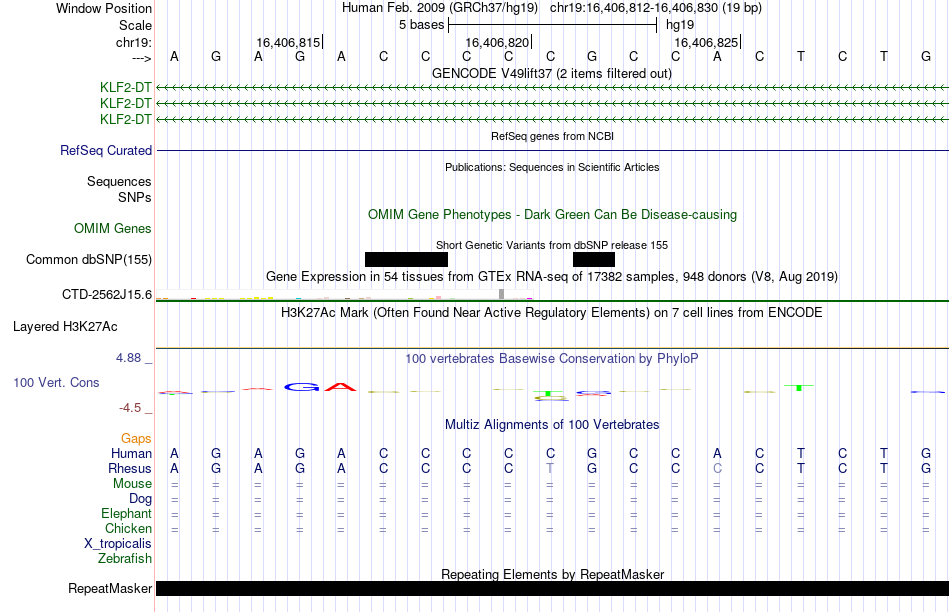
Task: Click the Rhesus species label
Action: tap(130, 469)
